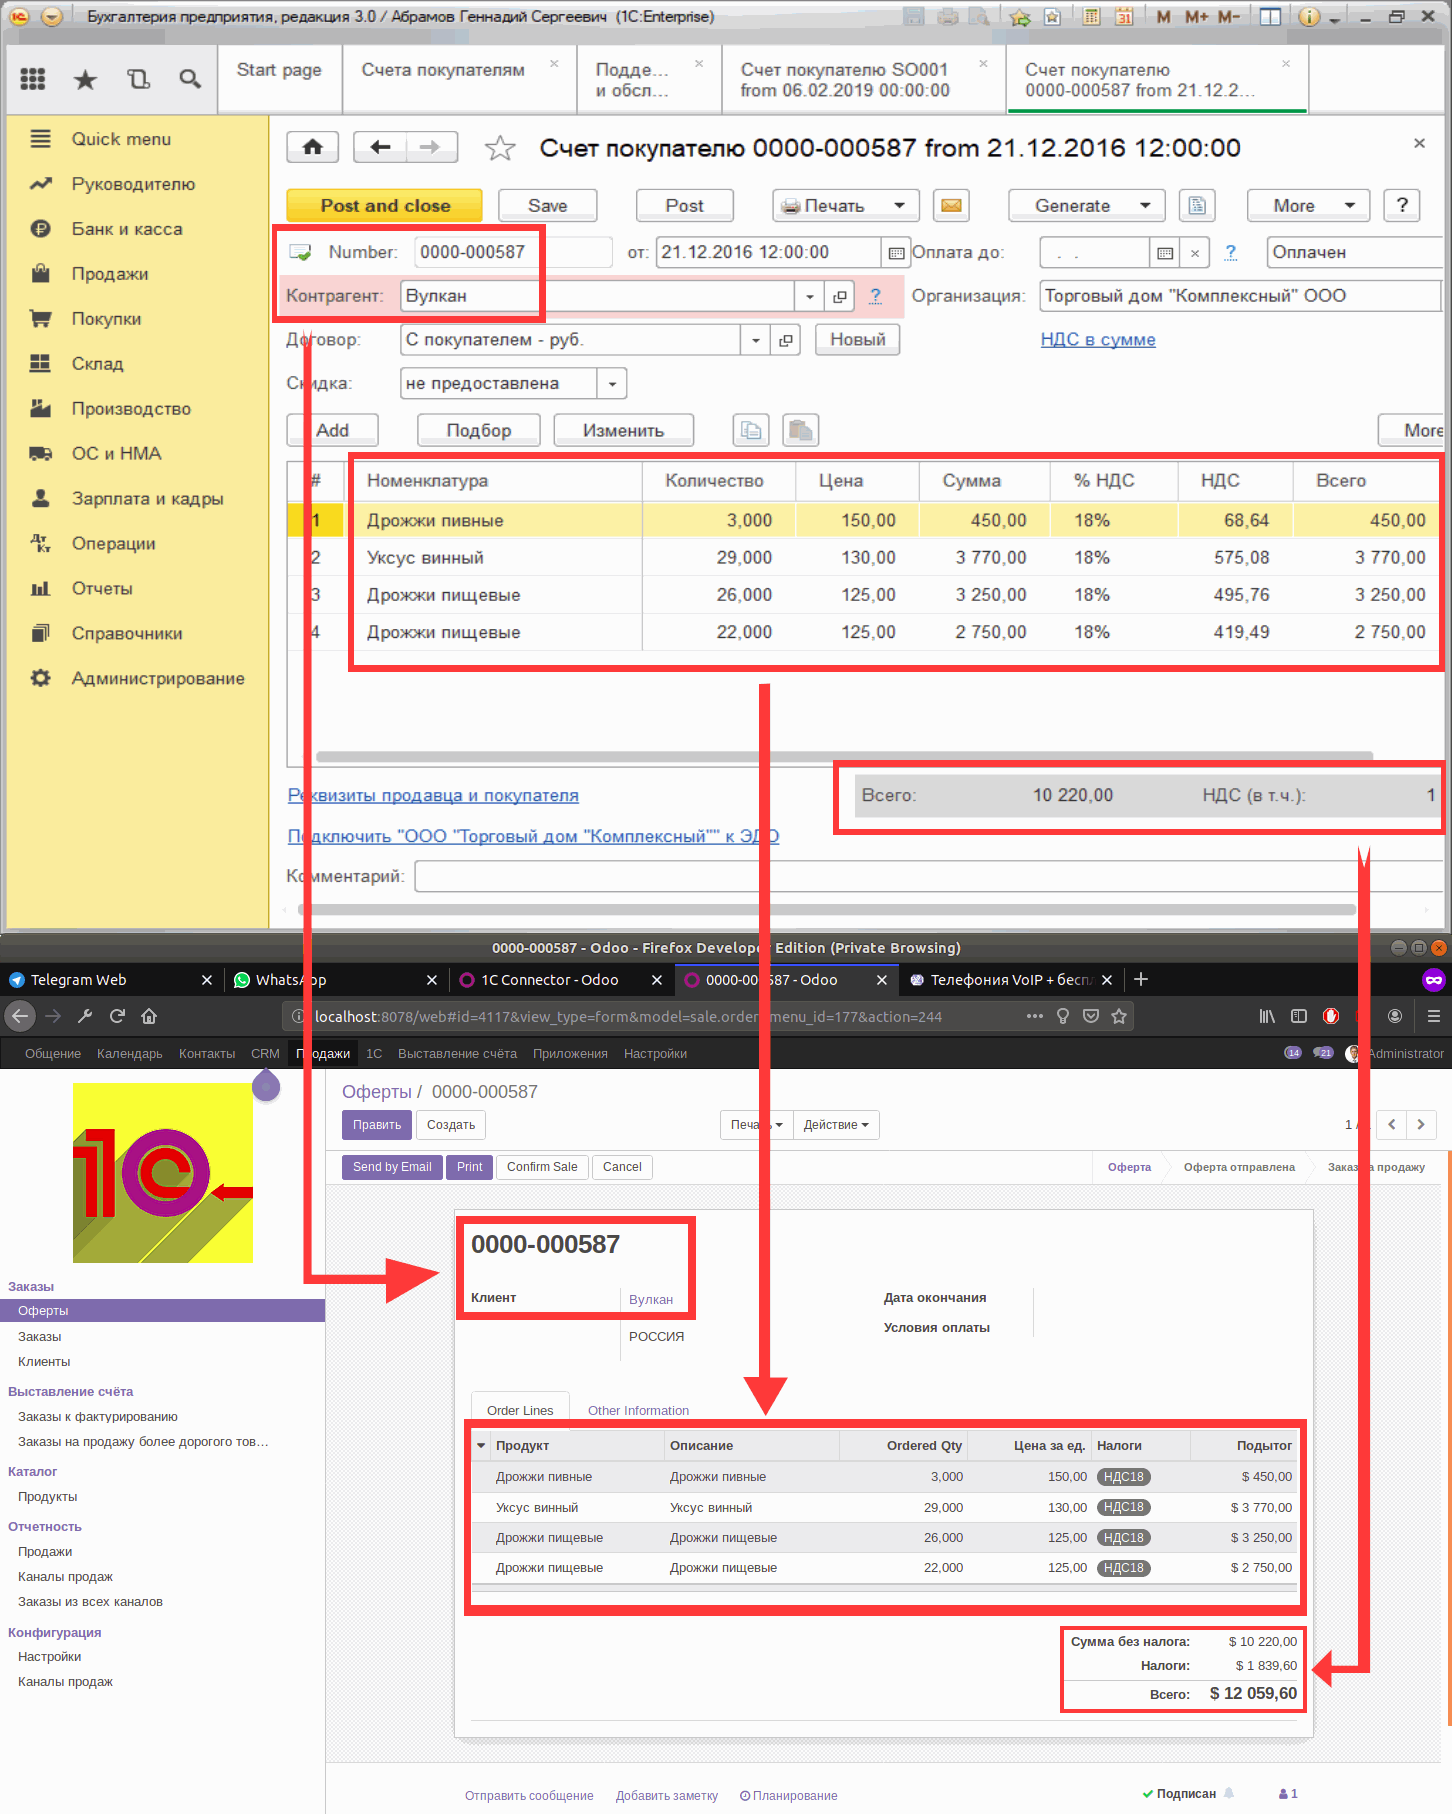Bookmark the page with Firefox star icon

point(1119,1016)
